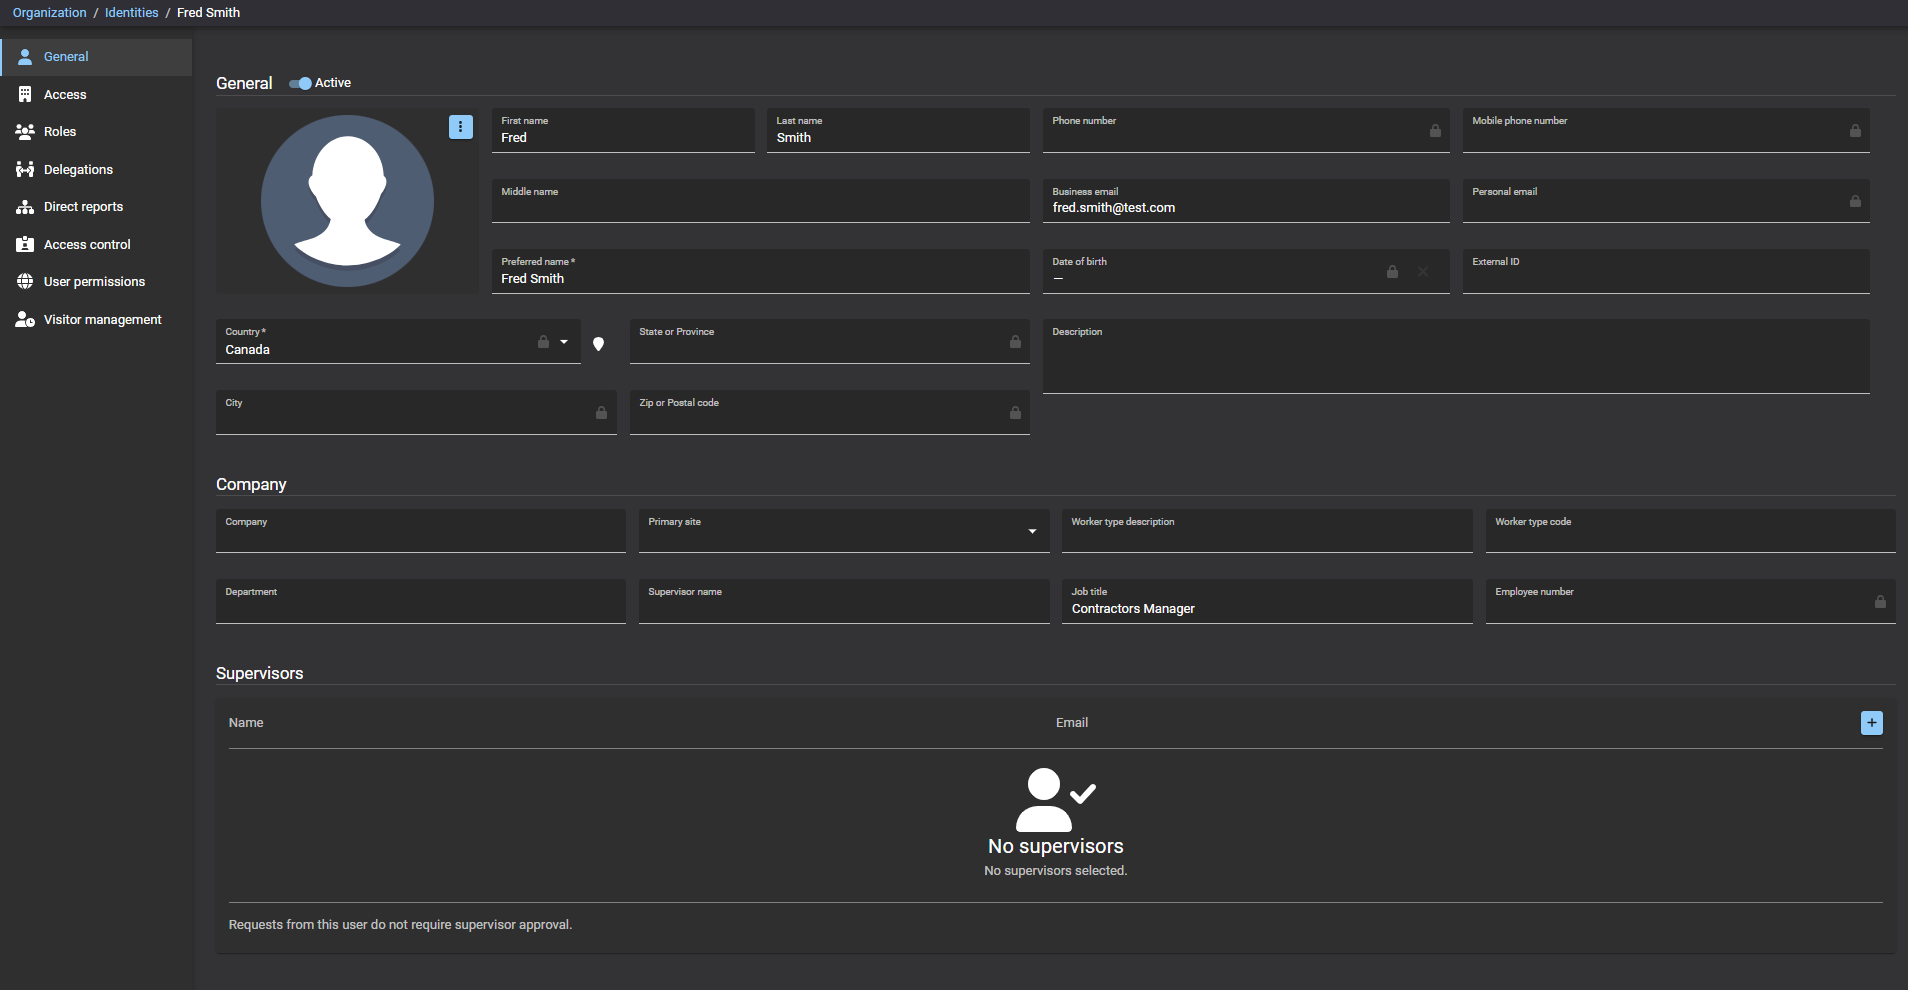Expand the Country dropdown arrow
The image size is (1908, 990).
564,342
